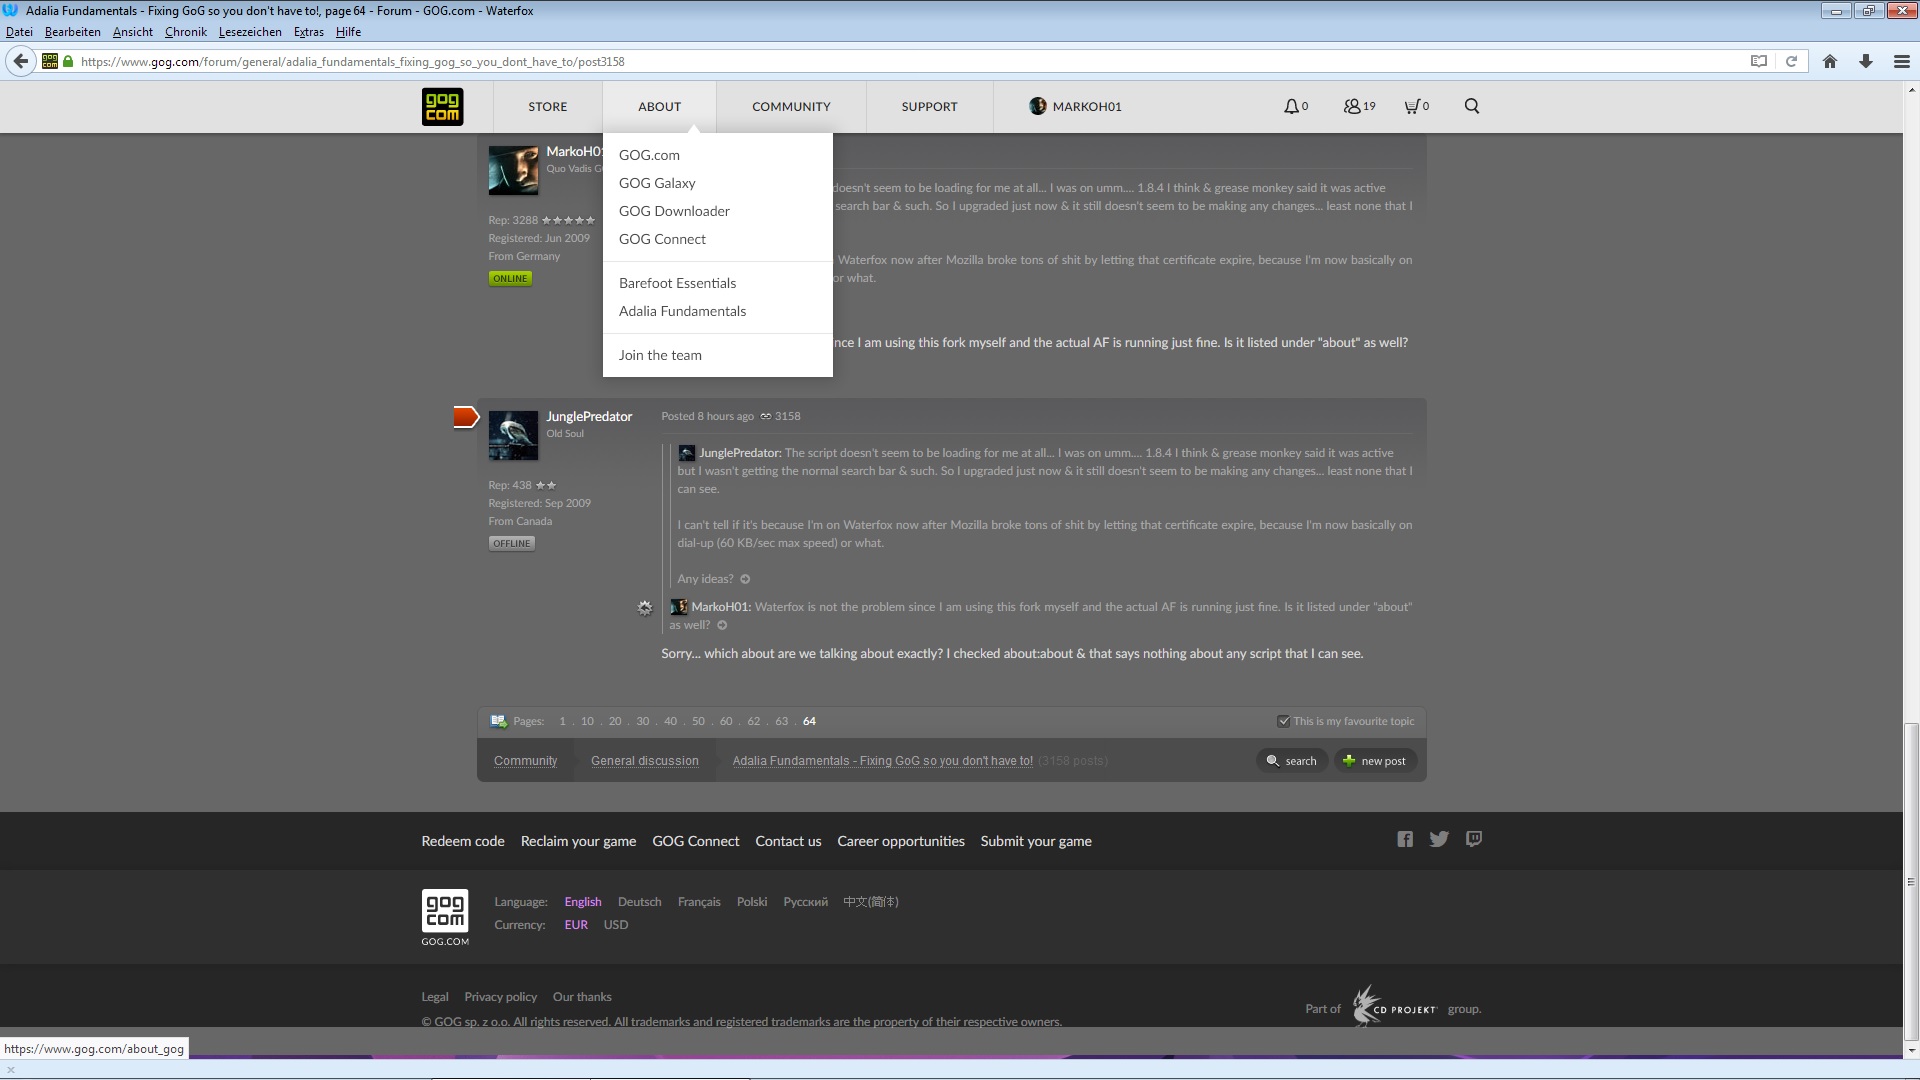1920x1080 pixels.
Task: Go to page 1 of the thread
Action: coord(562,721)
